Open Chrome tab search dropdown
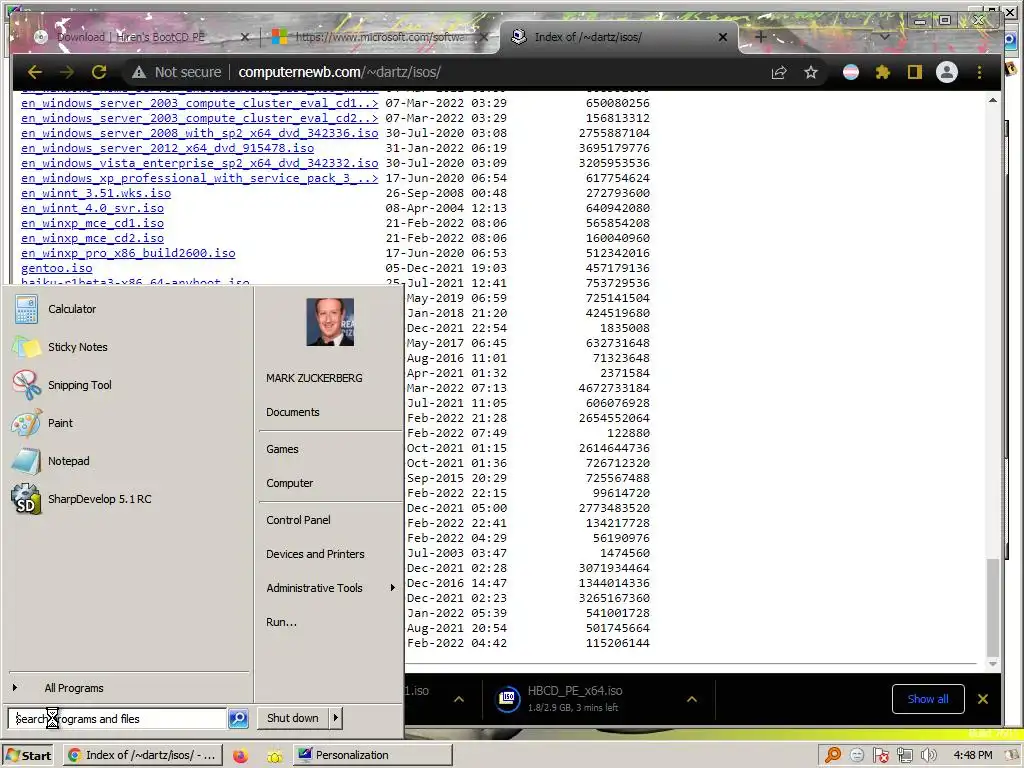The width and height of the screenshot is (1024, 768). pyautogui.click(x=885, y=37)
